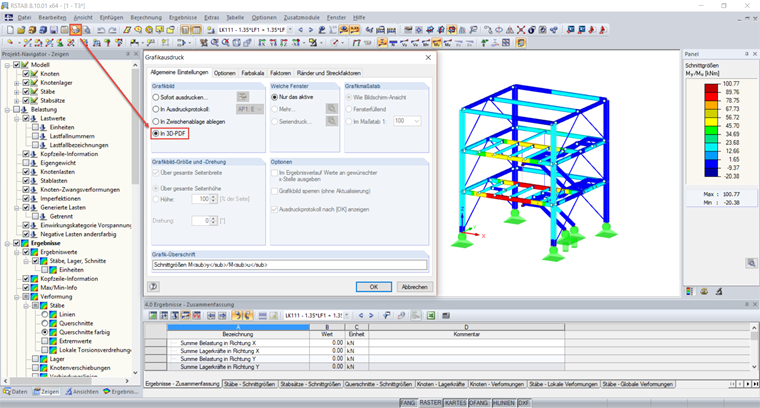Select 'Nur das aktive' window option
This screenshot has height=408, width=760.
274,97
